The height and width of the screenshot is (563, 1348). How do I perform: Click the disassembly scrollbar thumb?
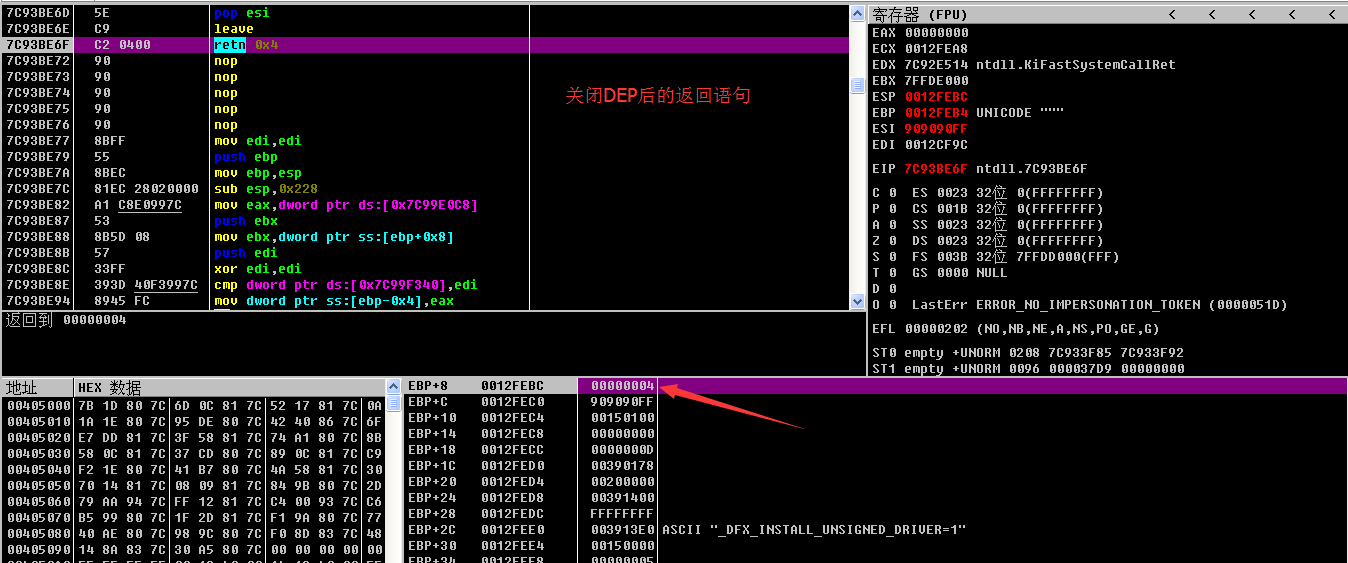(857, 86)
